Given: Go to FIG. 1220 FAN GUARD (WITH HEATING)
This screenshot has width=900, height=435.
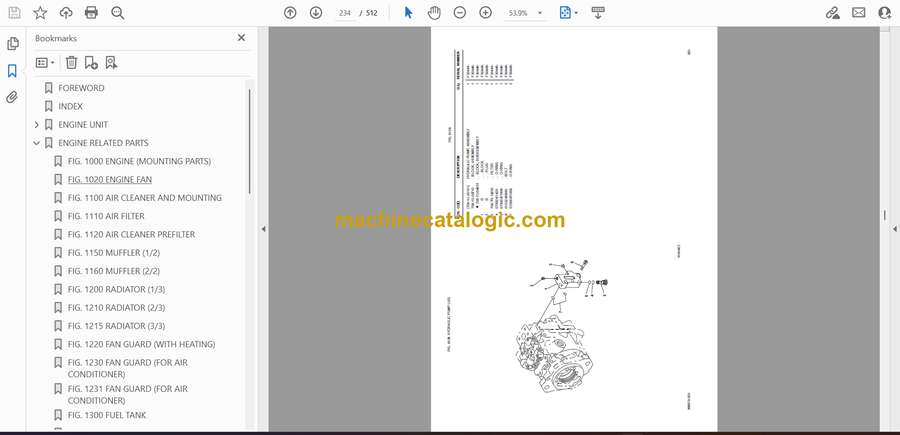Looking at the screenshot, I should point(142,344).
